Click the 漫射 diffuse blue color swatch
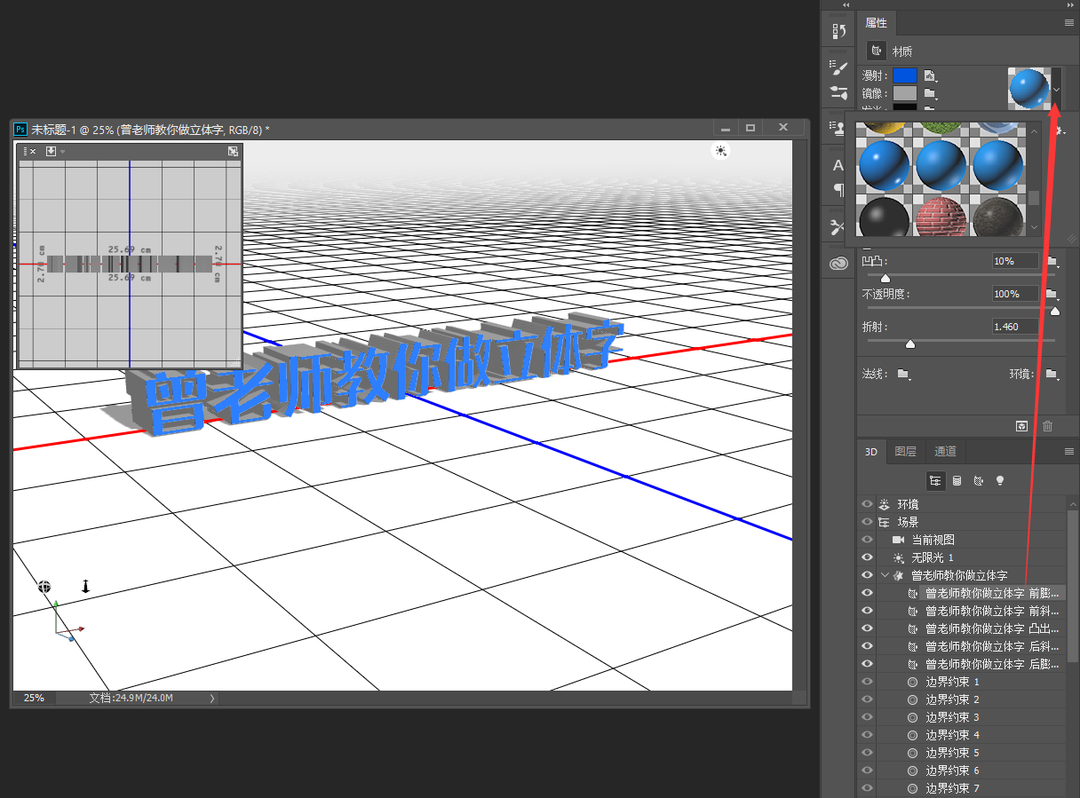 click(x=905, y=76)
